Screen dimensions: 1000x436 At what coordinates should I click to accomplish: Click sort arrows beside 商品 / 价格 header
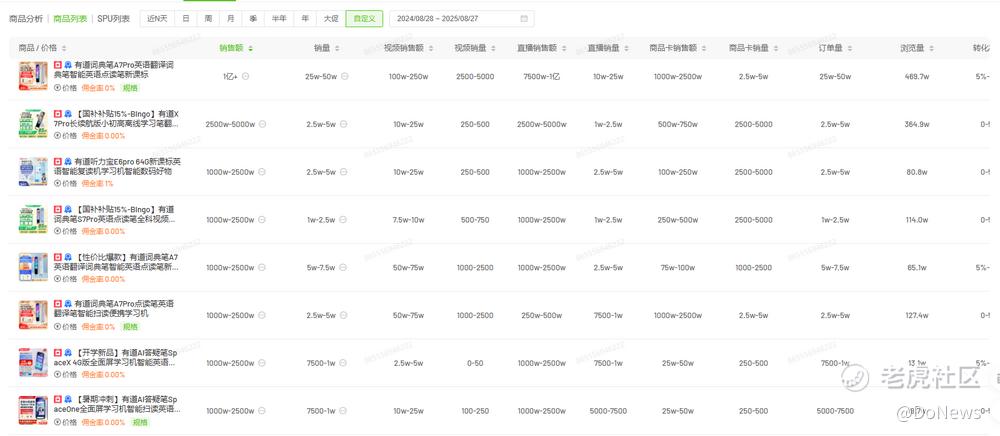coord(64,48)
